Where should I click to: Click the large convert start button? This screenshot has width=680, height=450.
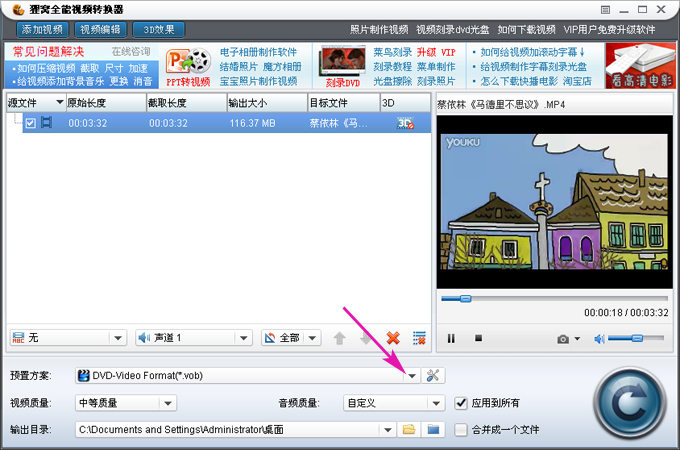click(x=630, y=403)
